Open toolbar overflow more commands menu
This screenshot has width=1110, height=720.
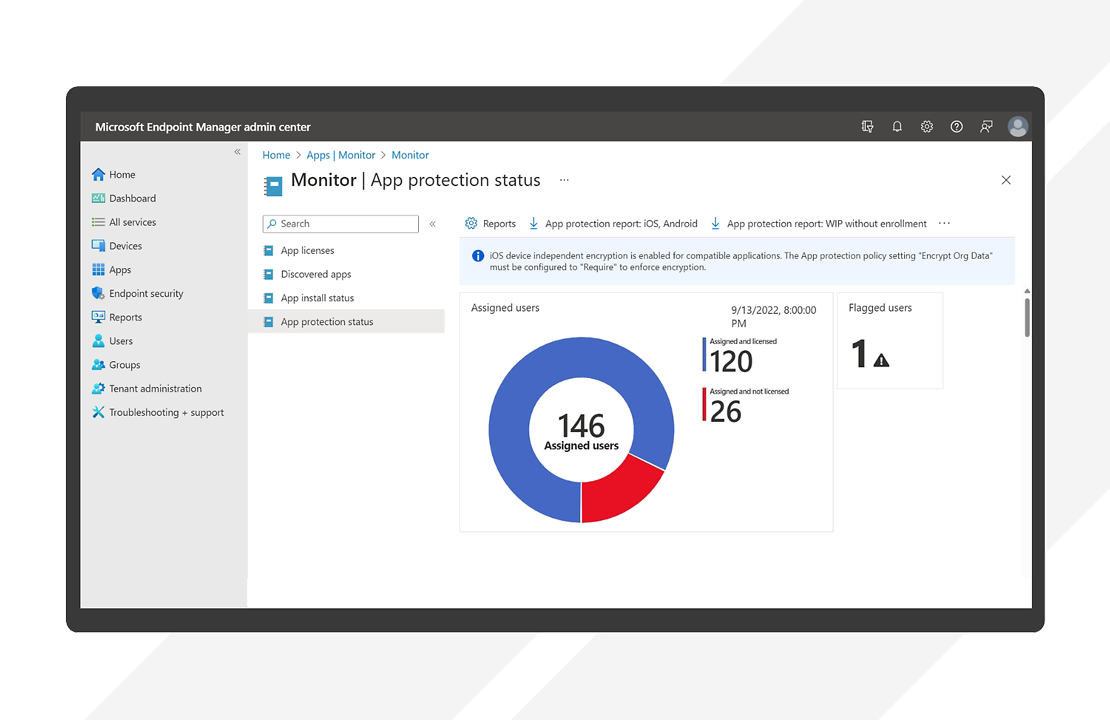tap(944, 224)
